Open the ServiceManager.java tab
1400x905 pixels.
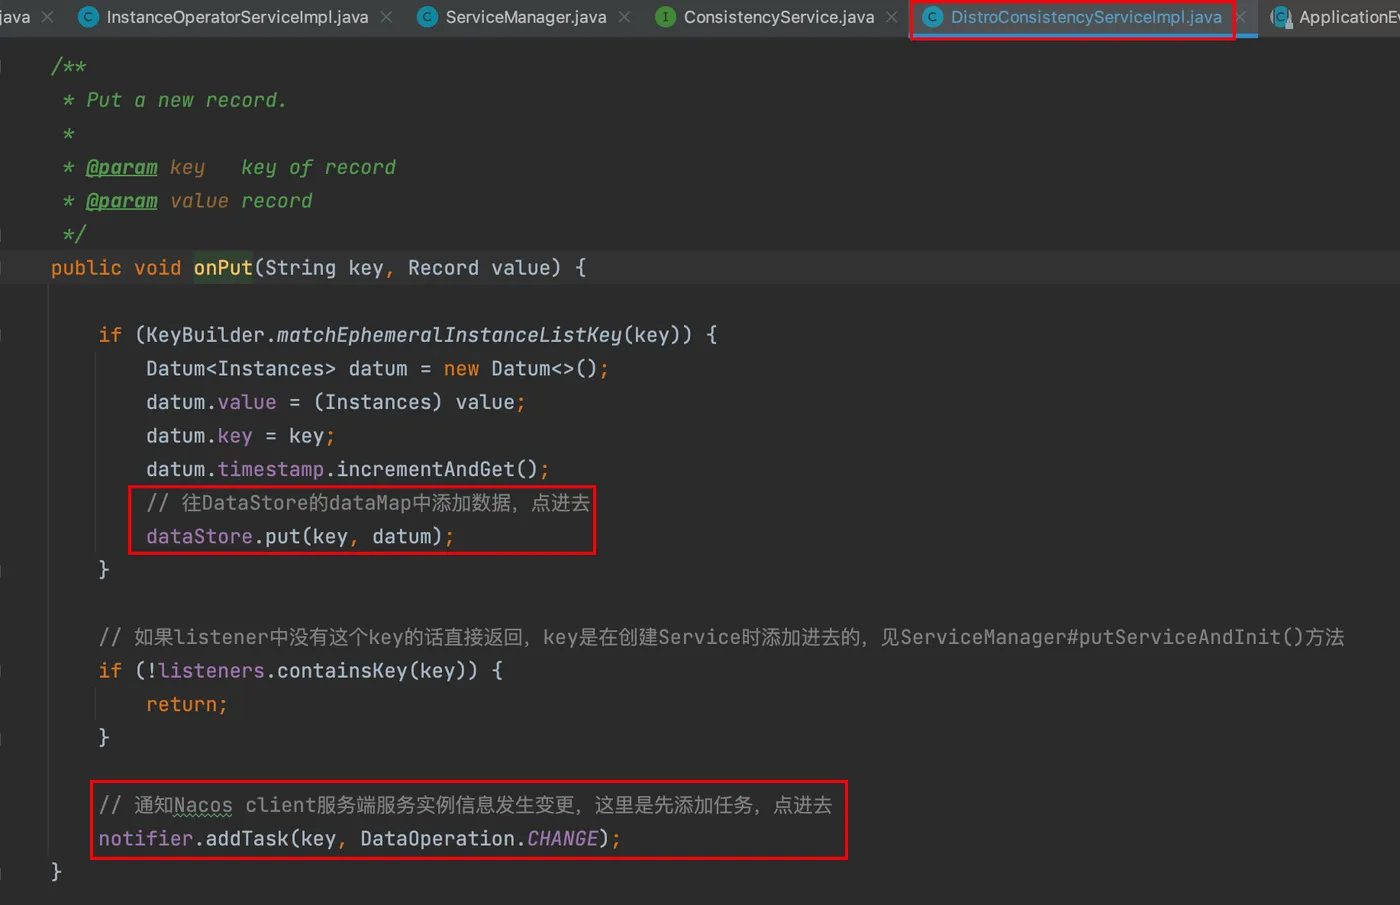tap(525, 17)
